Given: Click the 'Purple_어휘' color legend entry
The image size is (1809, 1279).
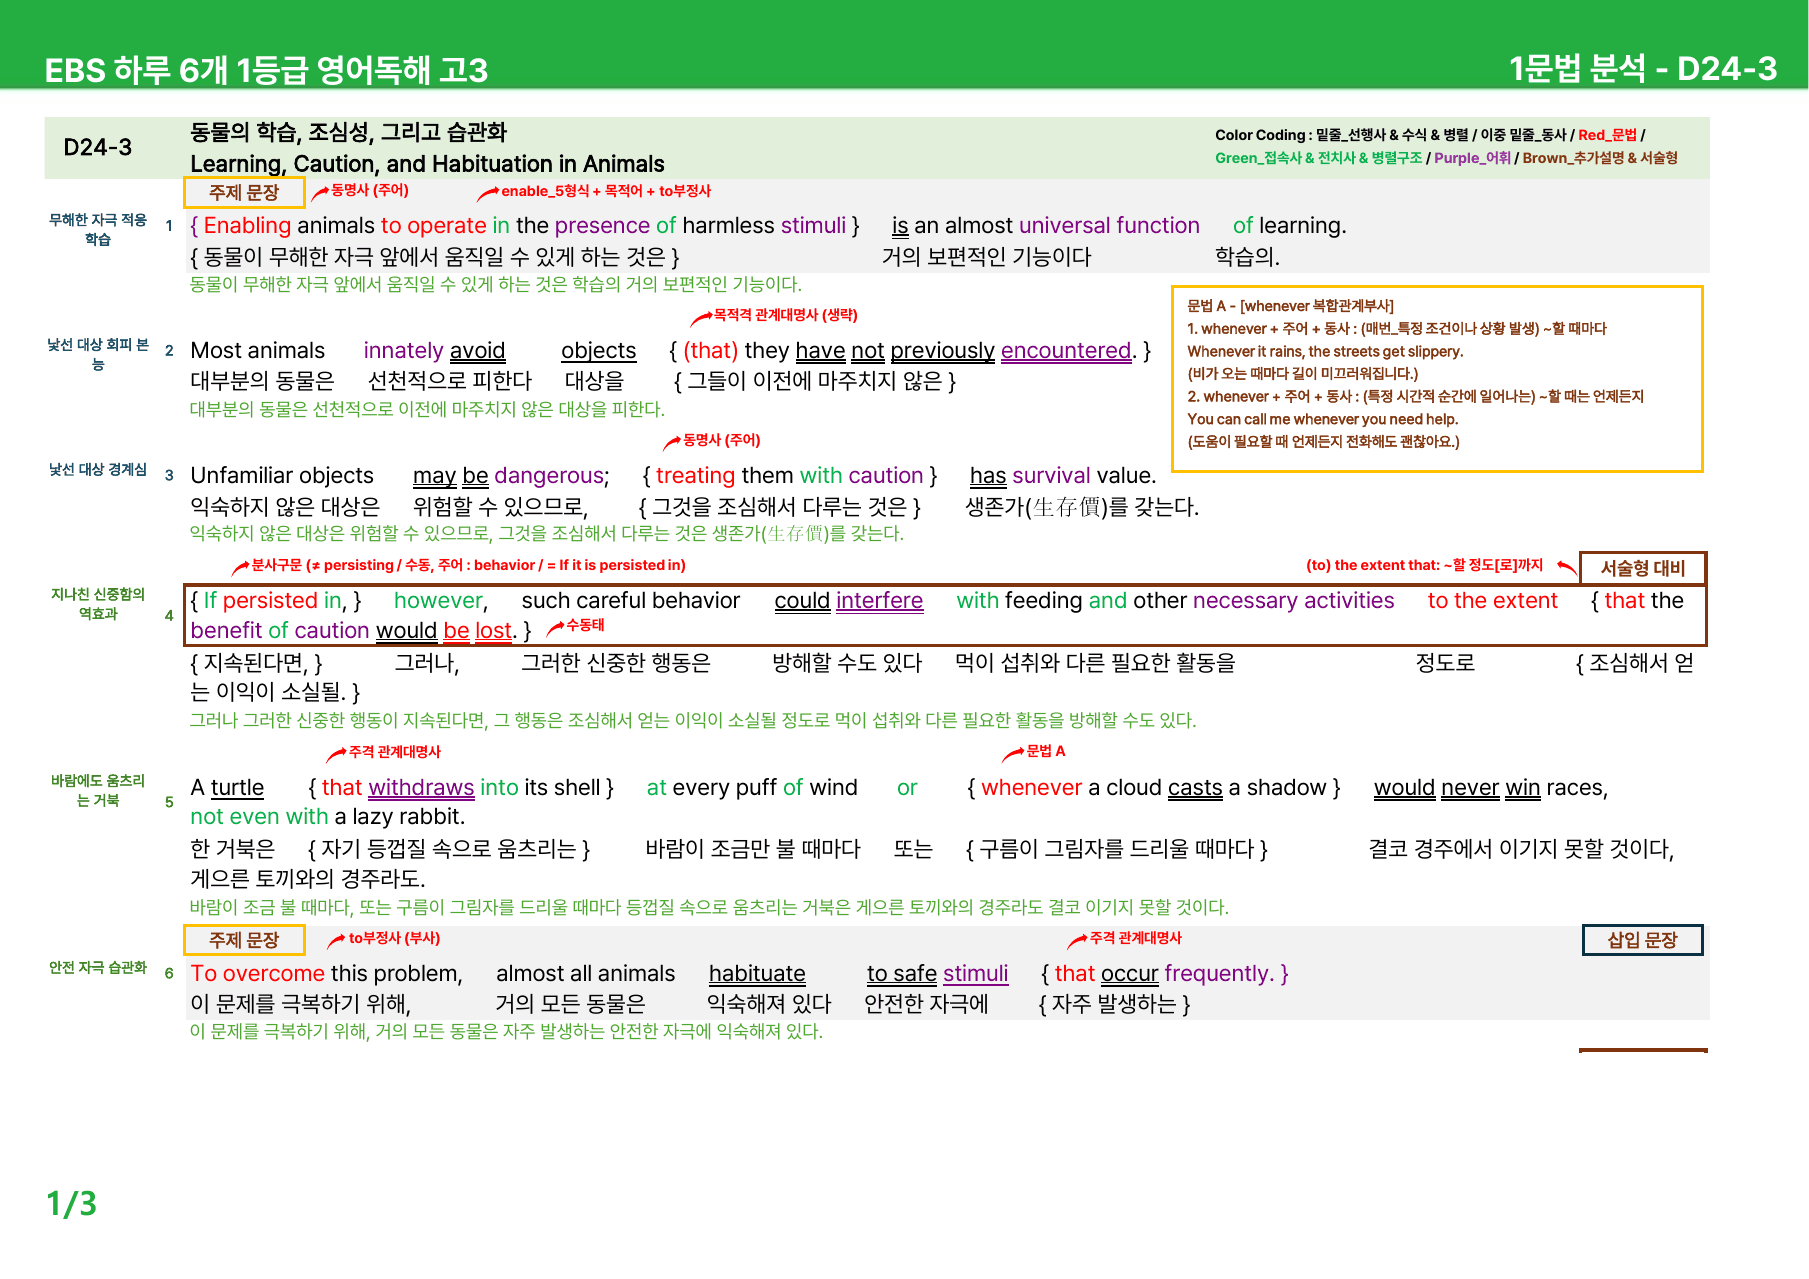Looking at the screenshot, I should (1472, 158).
